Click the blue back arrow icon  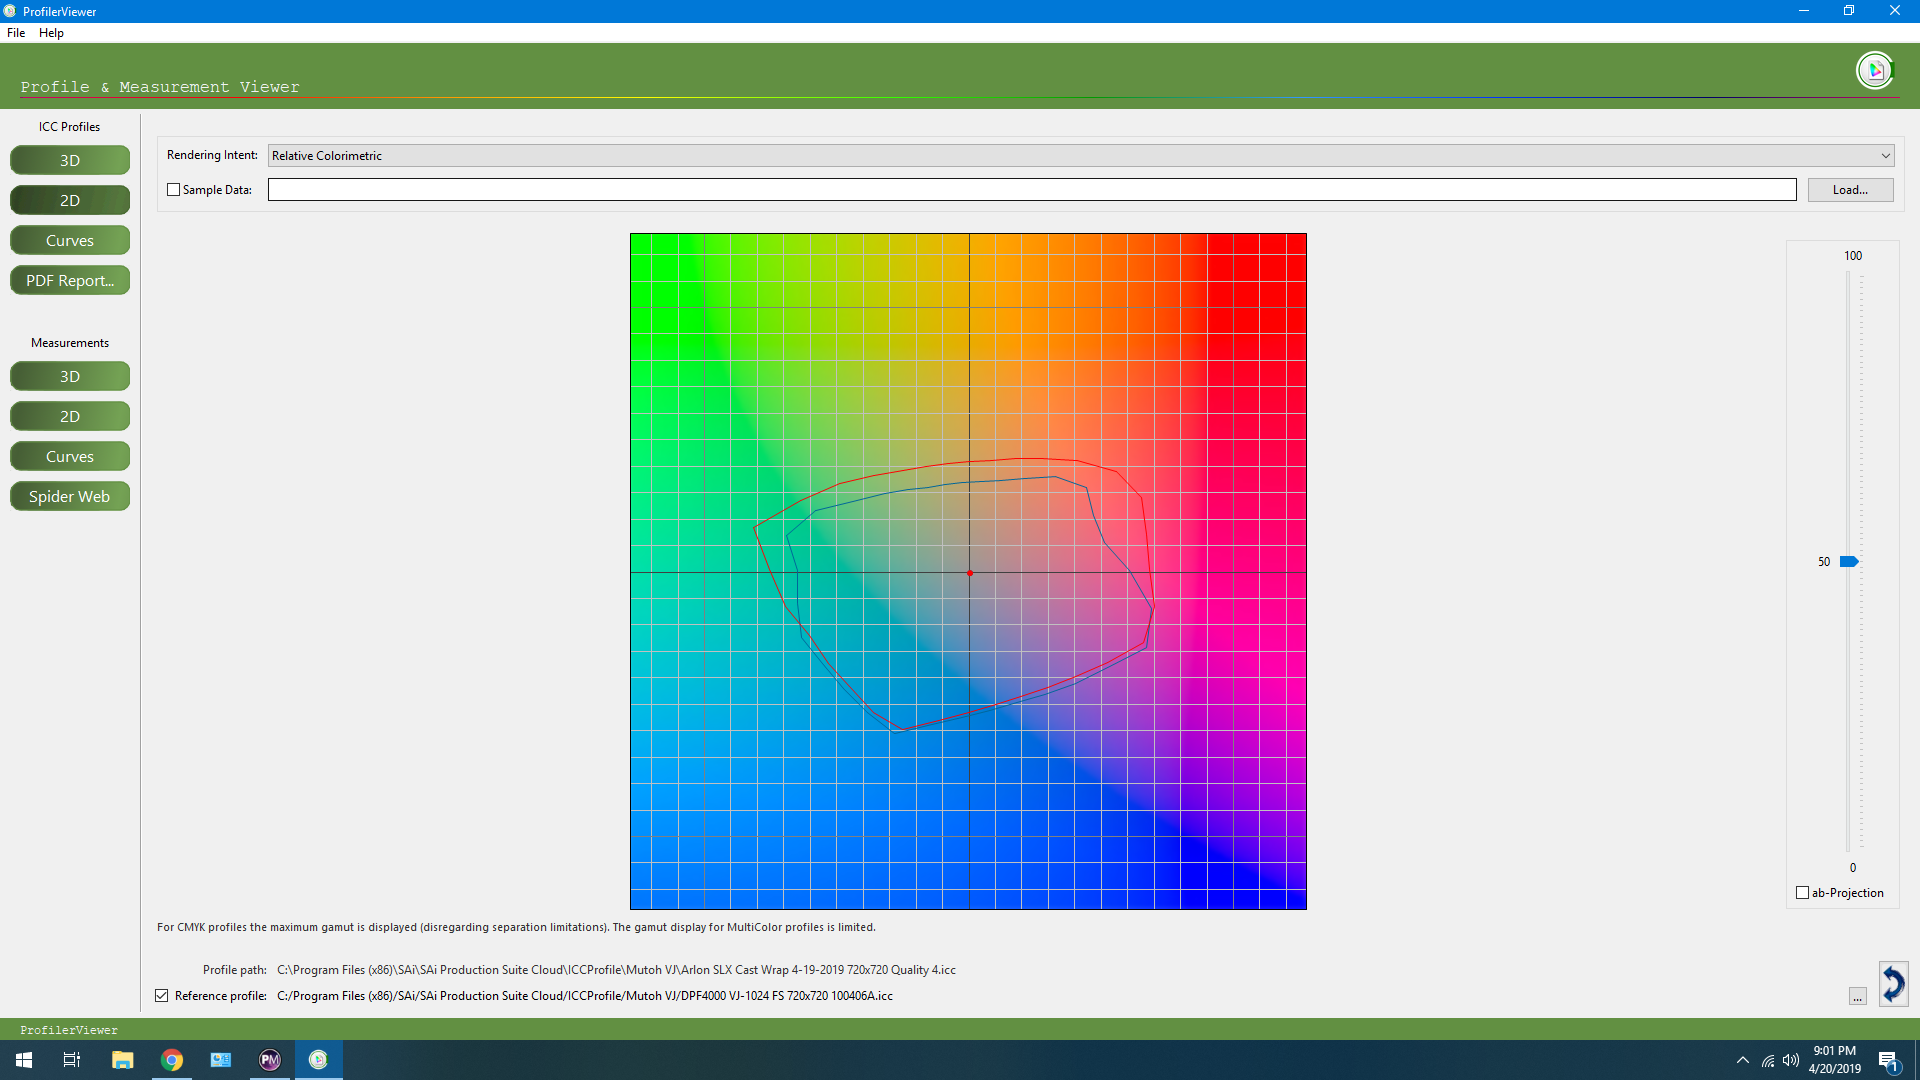[1893, 984]
